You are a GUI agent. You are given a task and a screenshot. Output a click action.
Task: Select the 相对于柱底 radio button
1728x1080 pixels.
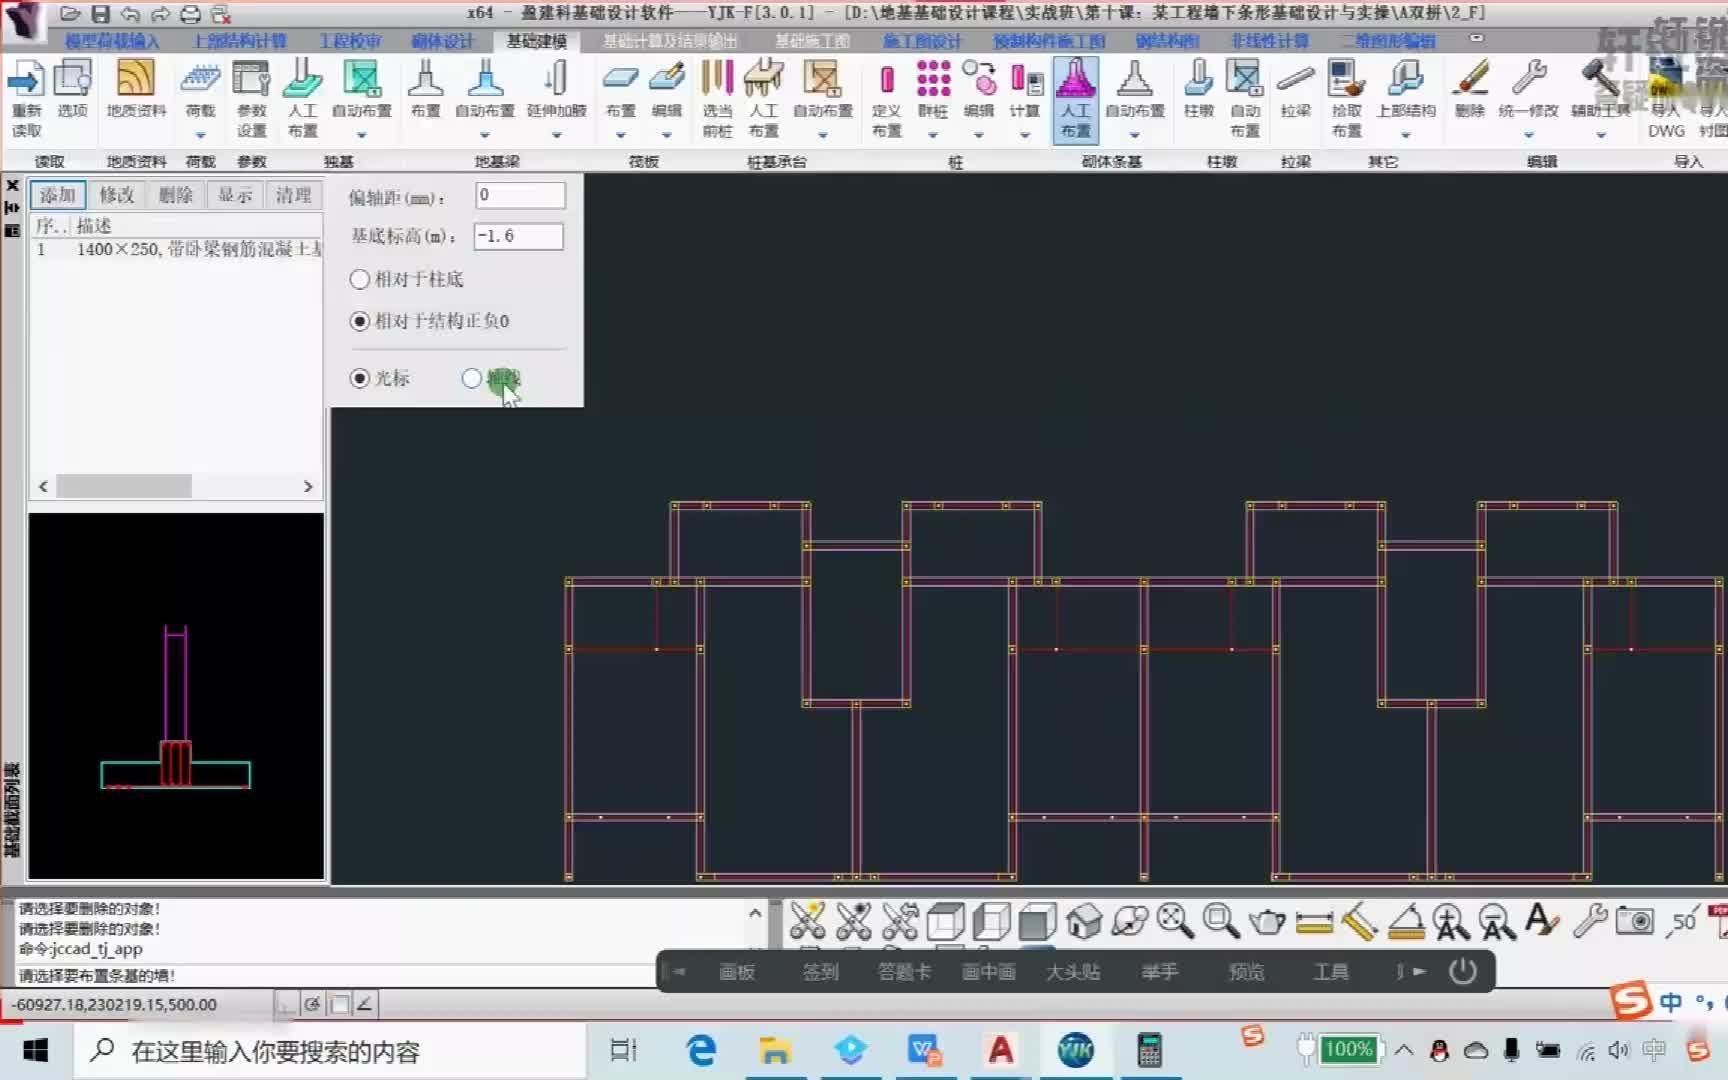tap(360, 279)
